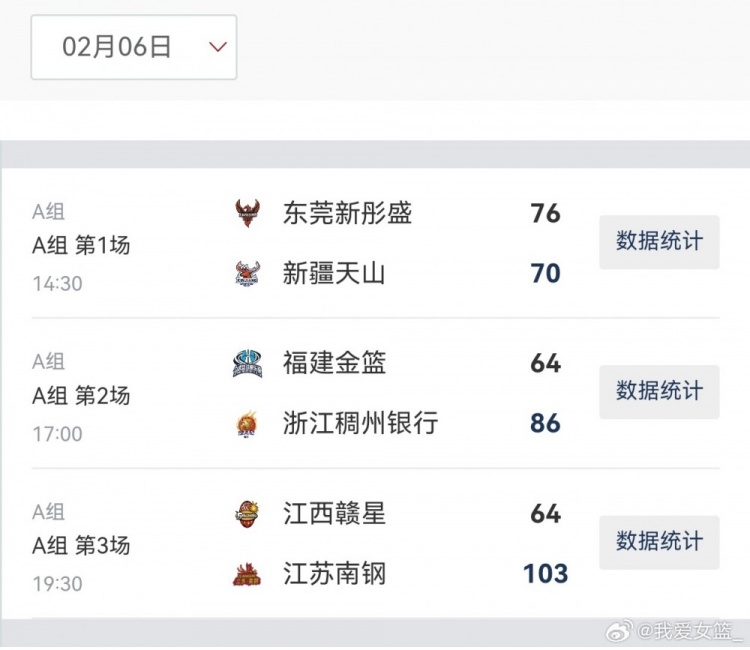The width and height of the screenshot is (750, 650).
Task: Expand date list with the red chevron
Action: pyautogui.click(x=217, y=47)
